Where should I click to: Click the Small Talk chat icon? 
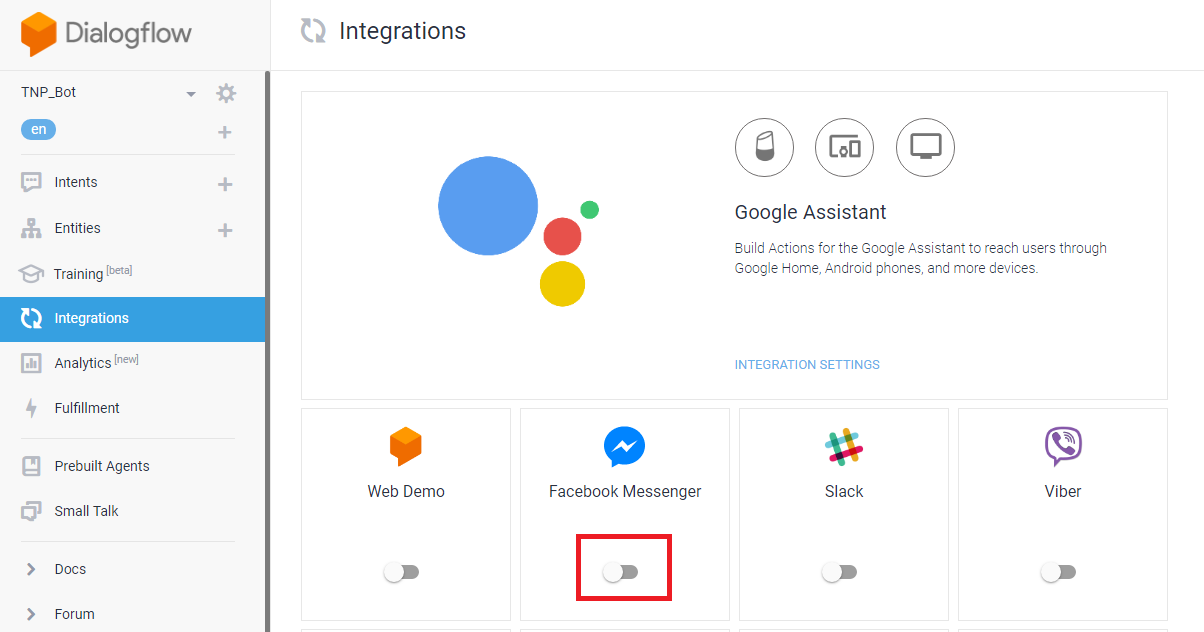pyautogui.click(x=31, y=511)
